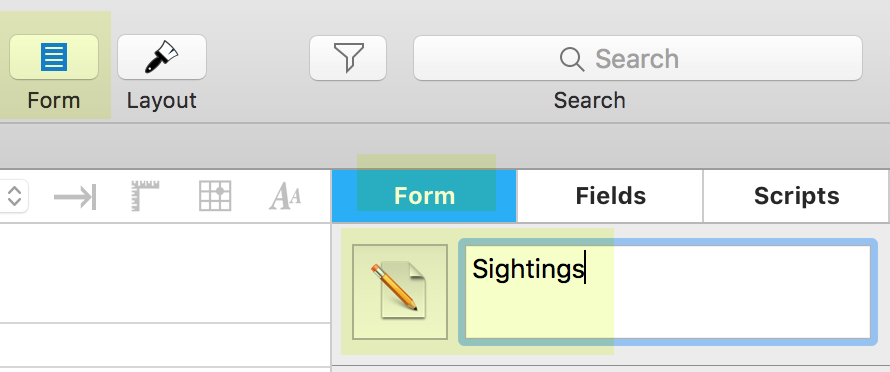Viewport: 890px width, 372px height.
Task: Click the funnel filter button
Action: 348,58
